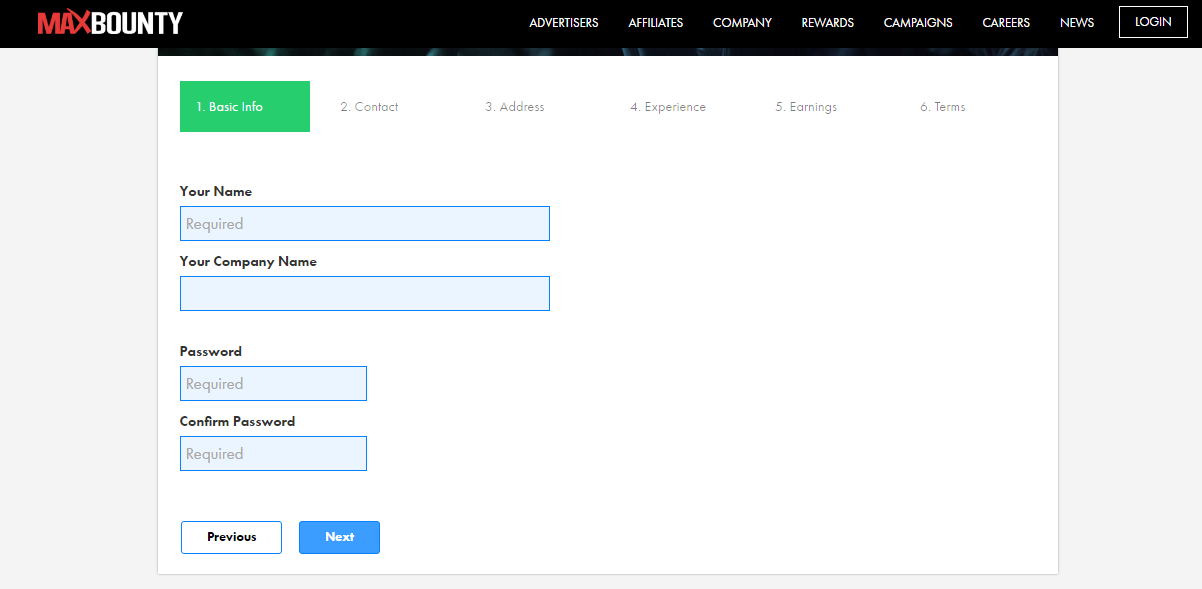This screenshot has height=589, width=1202.
Task: Open the REWARDS menu item
Action: [827, 22]
